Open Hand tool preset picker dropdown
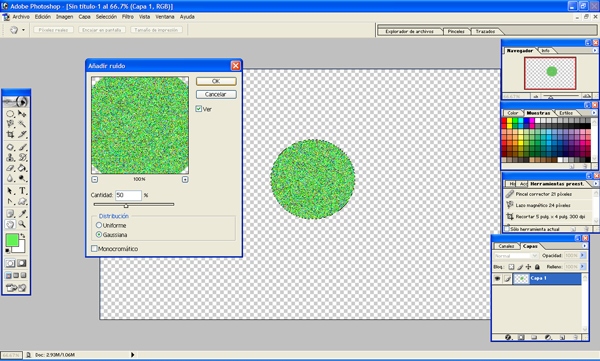 [x=23, y=30]
